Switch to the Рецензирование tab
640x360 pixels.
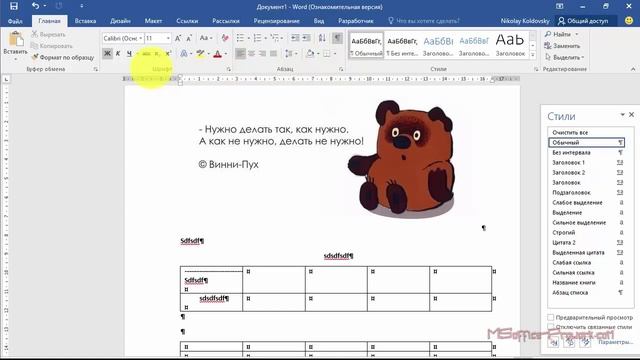(x=277, y=21)
